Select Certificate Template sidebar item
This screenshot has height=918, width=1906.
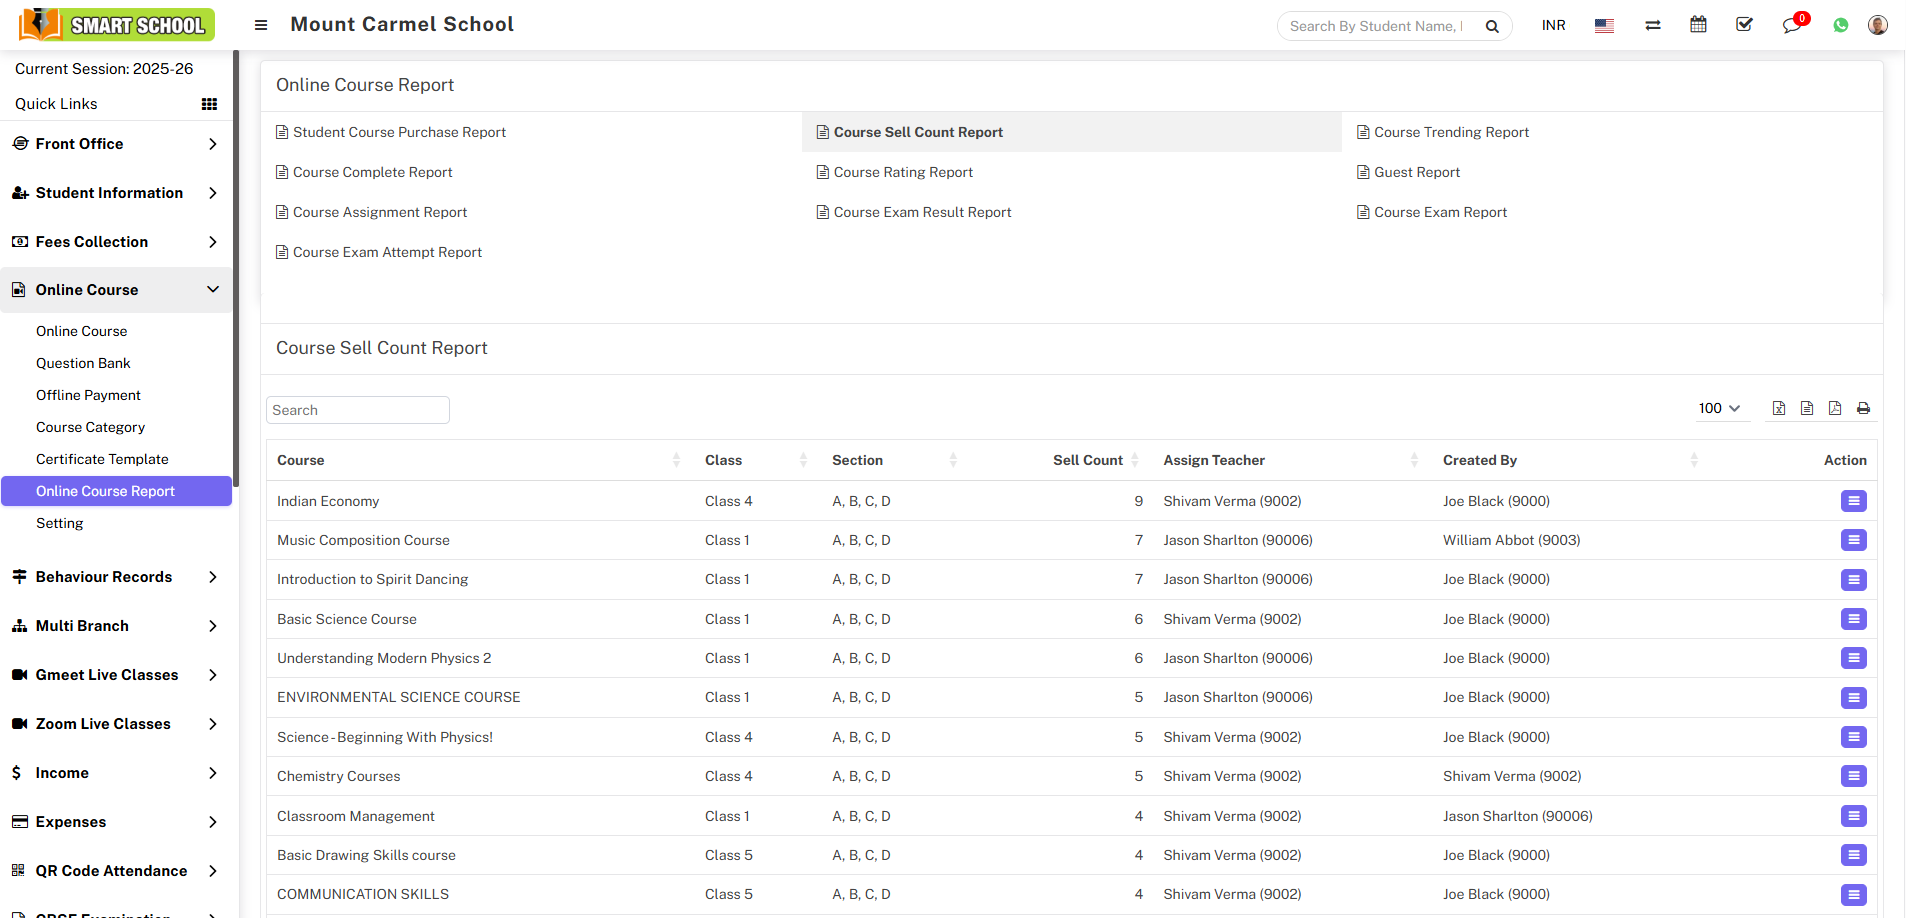tap(102, 459)
